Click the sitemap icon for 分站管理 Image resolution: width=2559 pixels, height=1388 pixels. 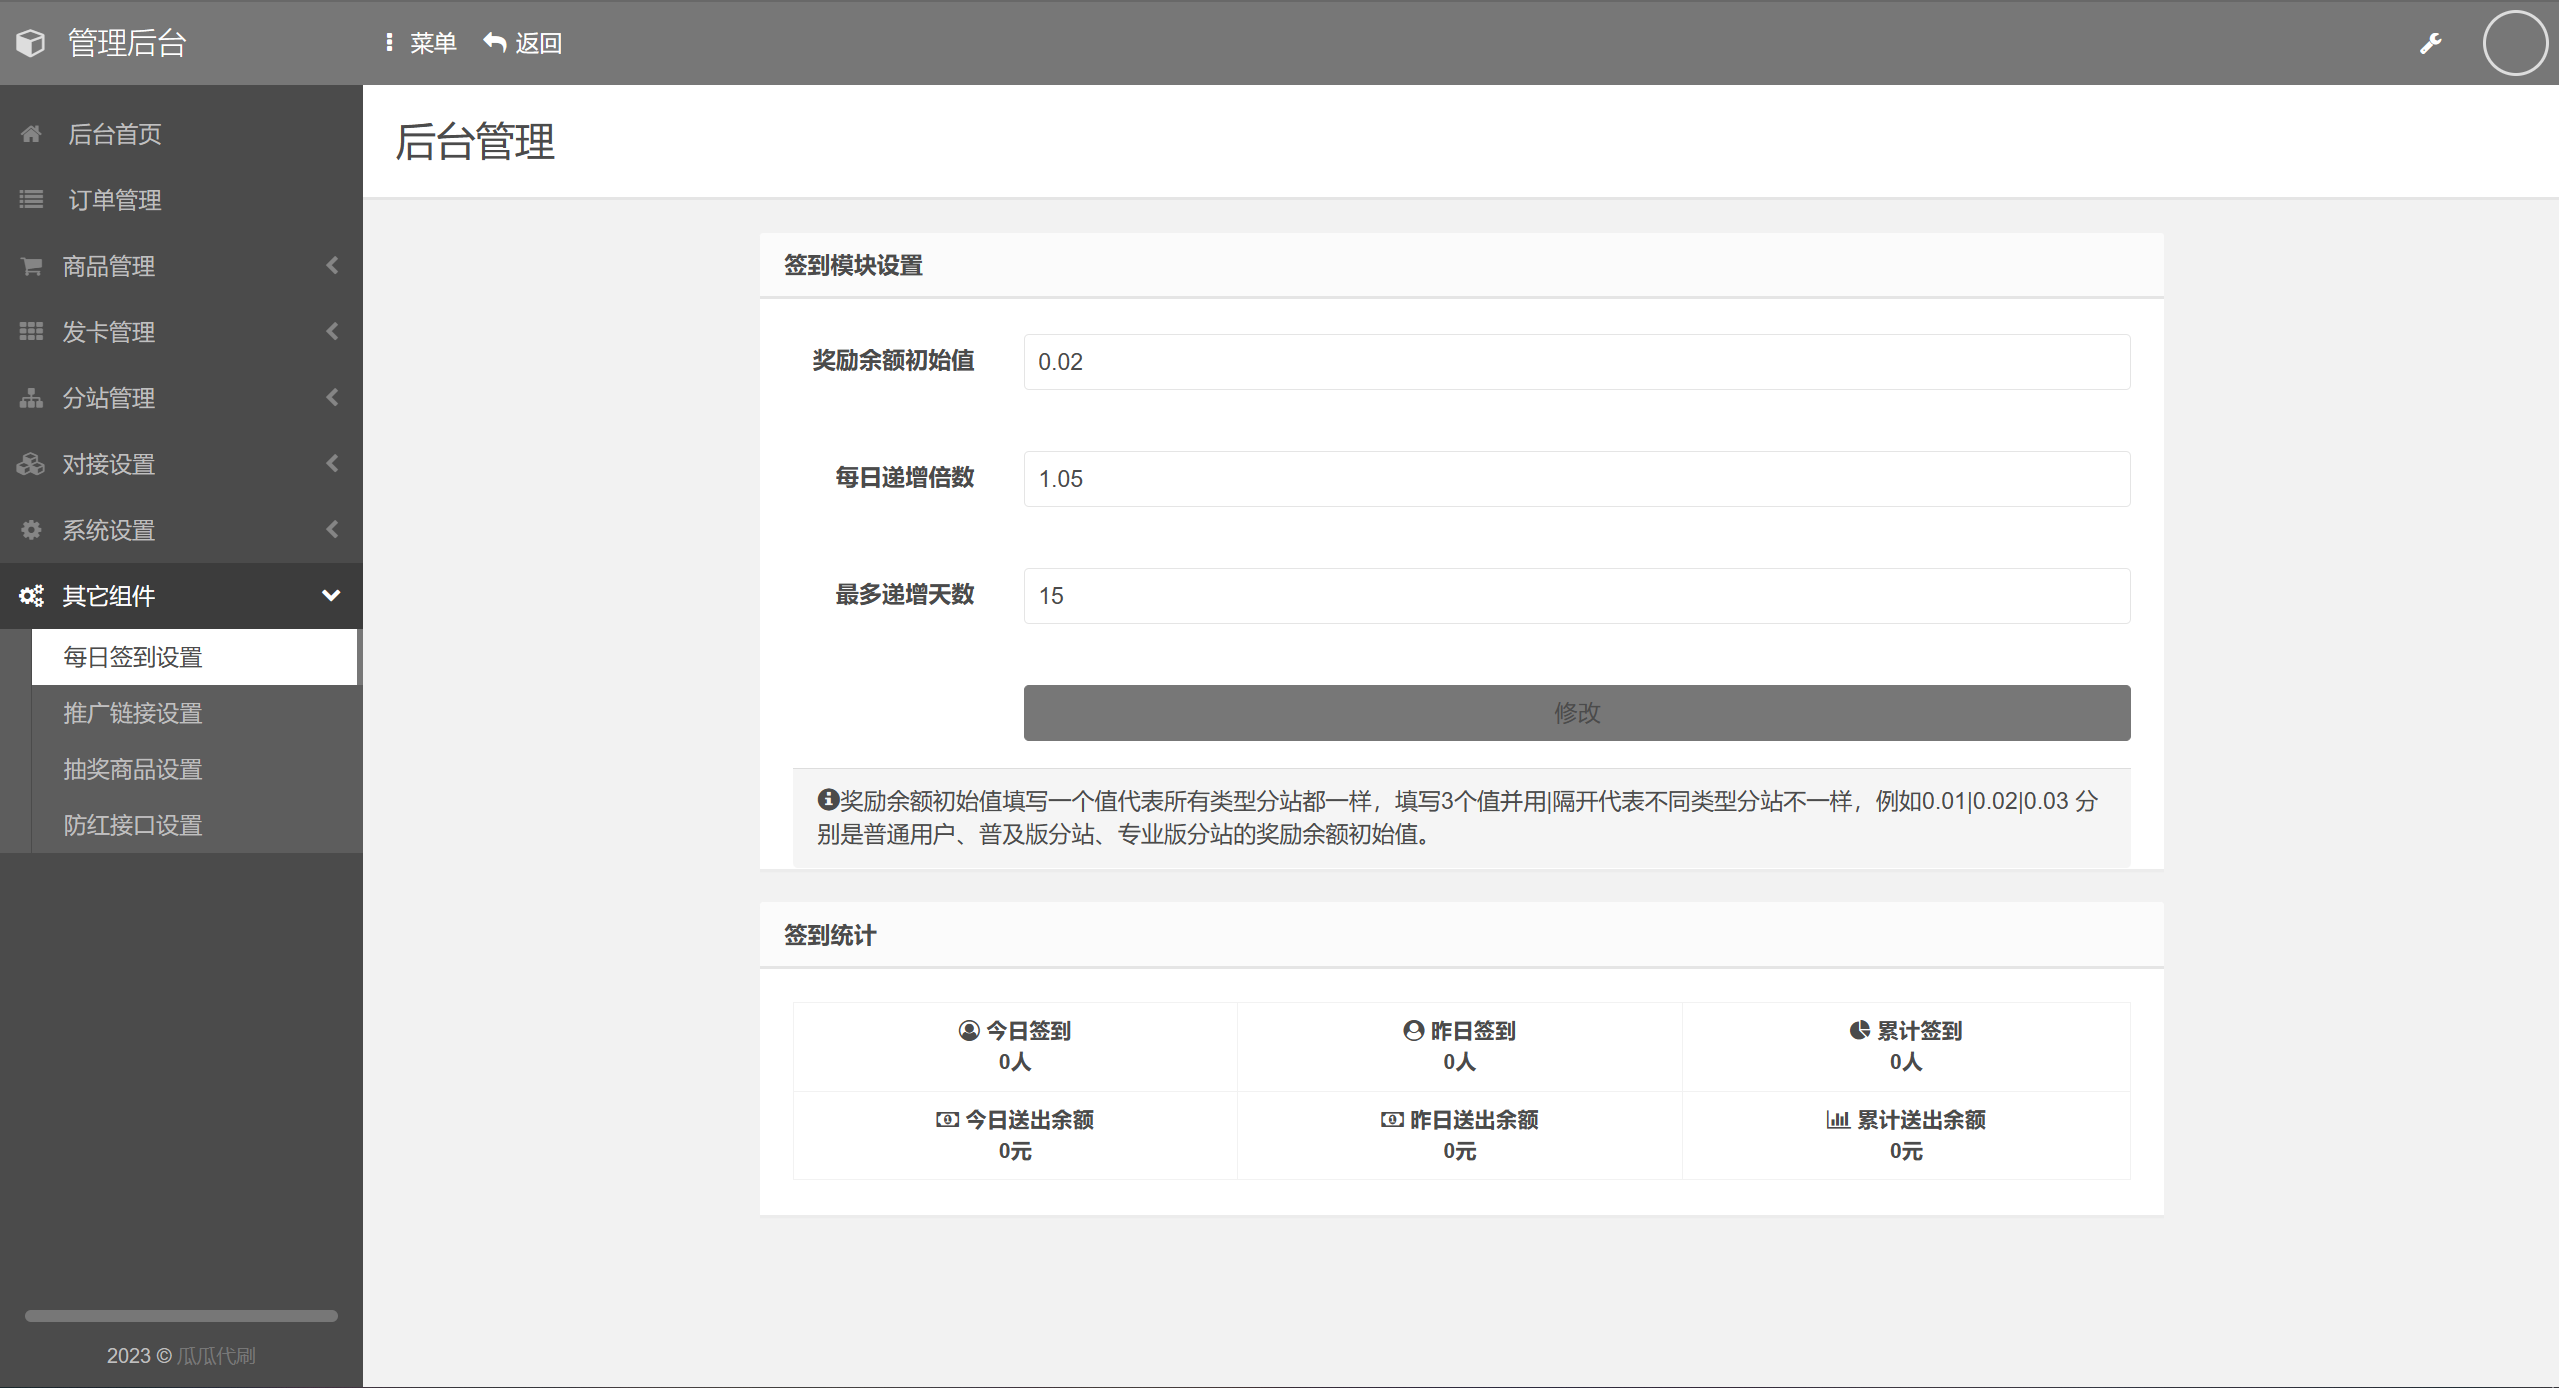click(x=31, y=398)
